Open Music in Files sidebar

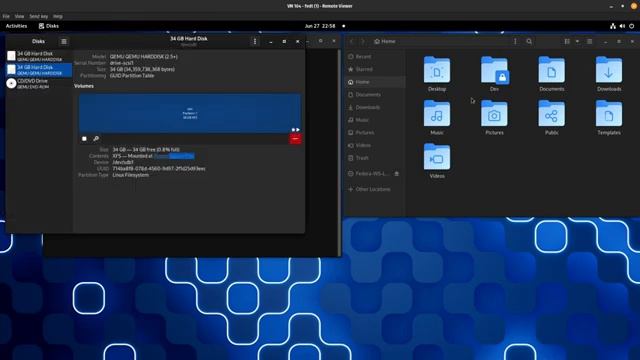pos(375,120)
